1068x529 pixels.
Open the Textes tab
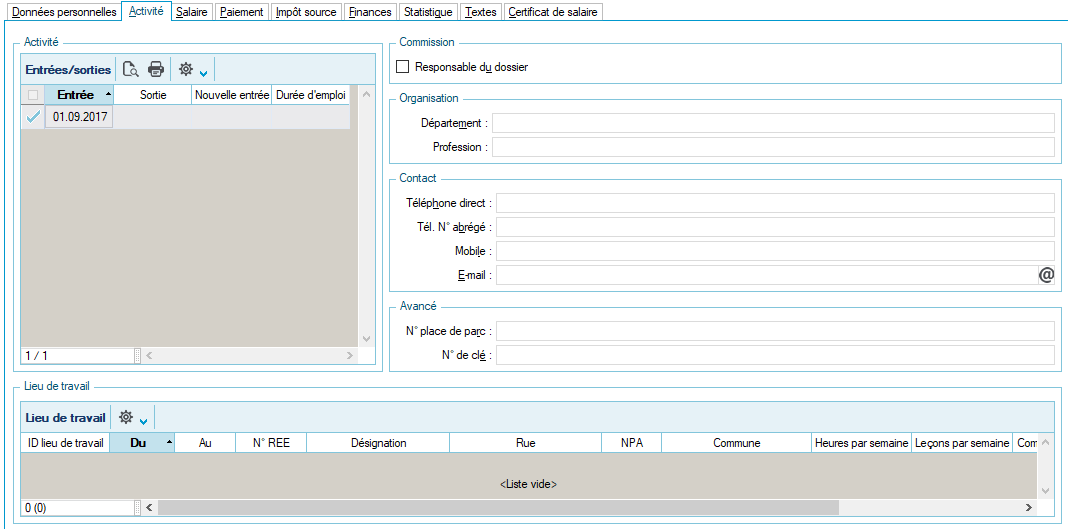pos(481,12)
